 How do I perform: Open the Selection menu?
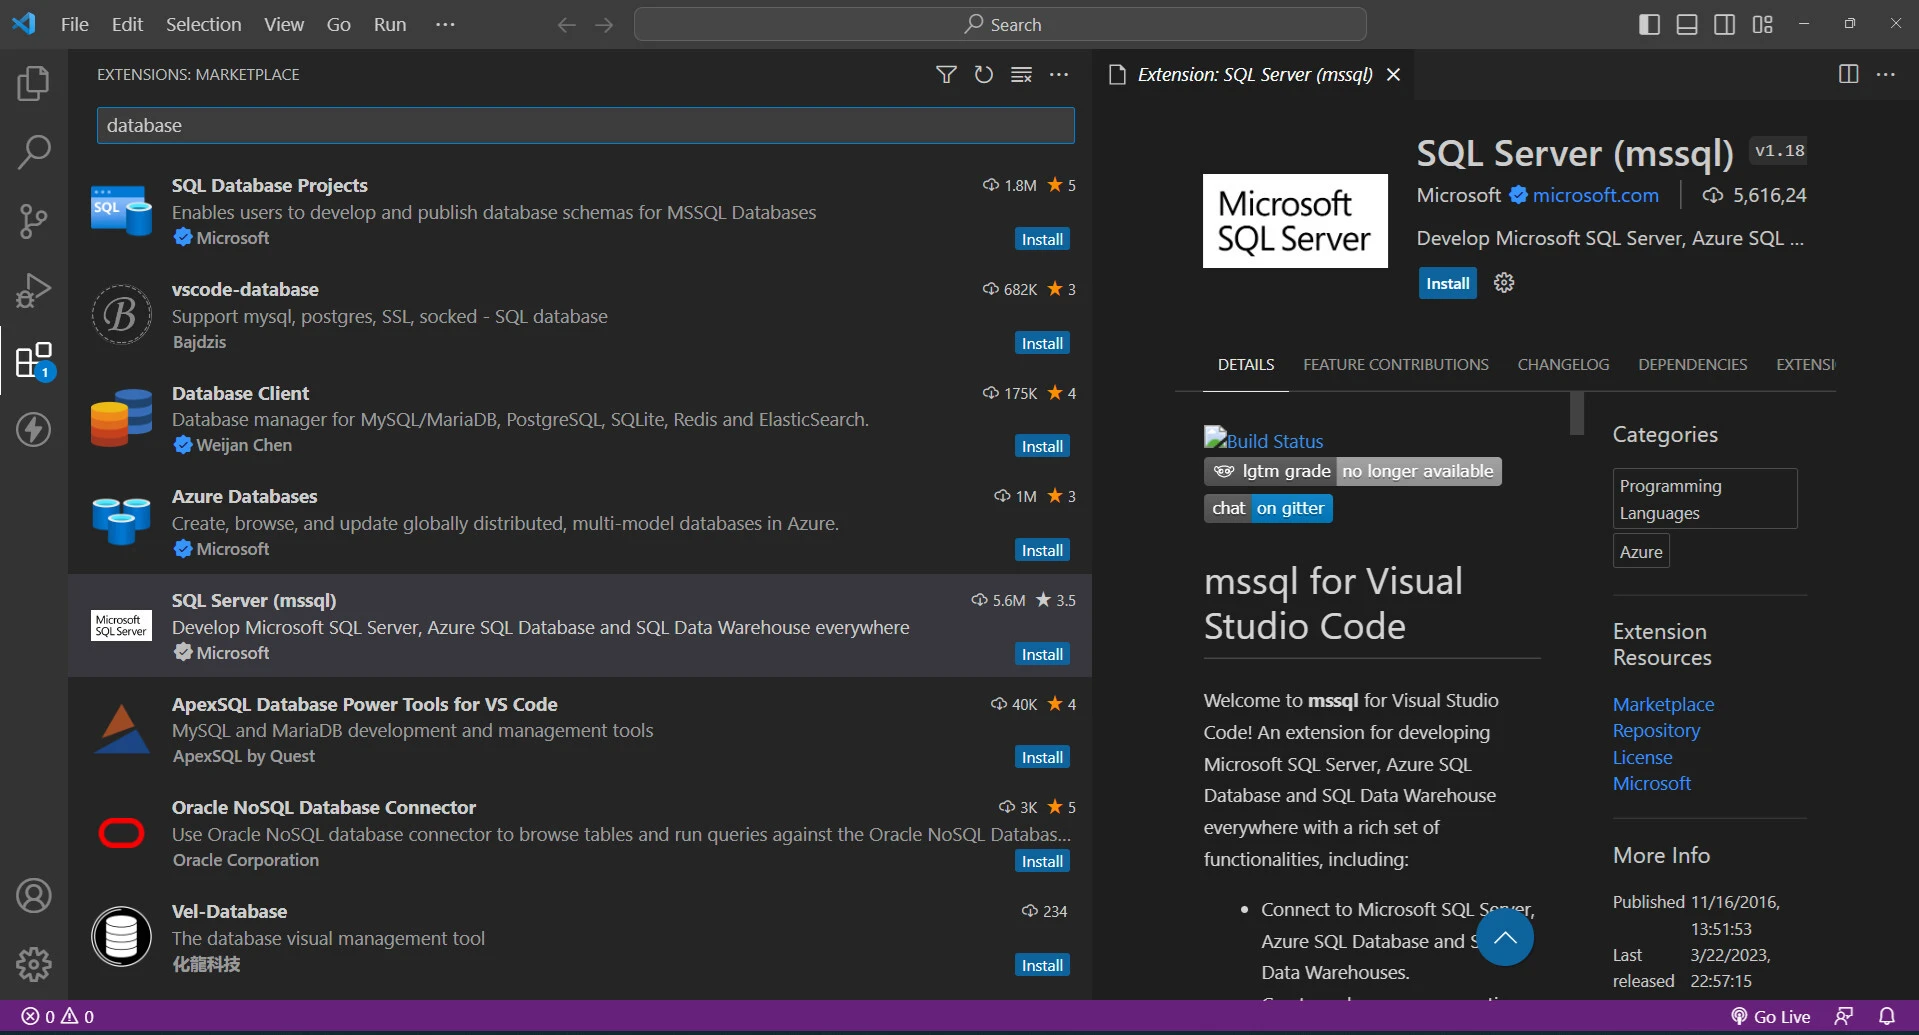point(203,25)
